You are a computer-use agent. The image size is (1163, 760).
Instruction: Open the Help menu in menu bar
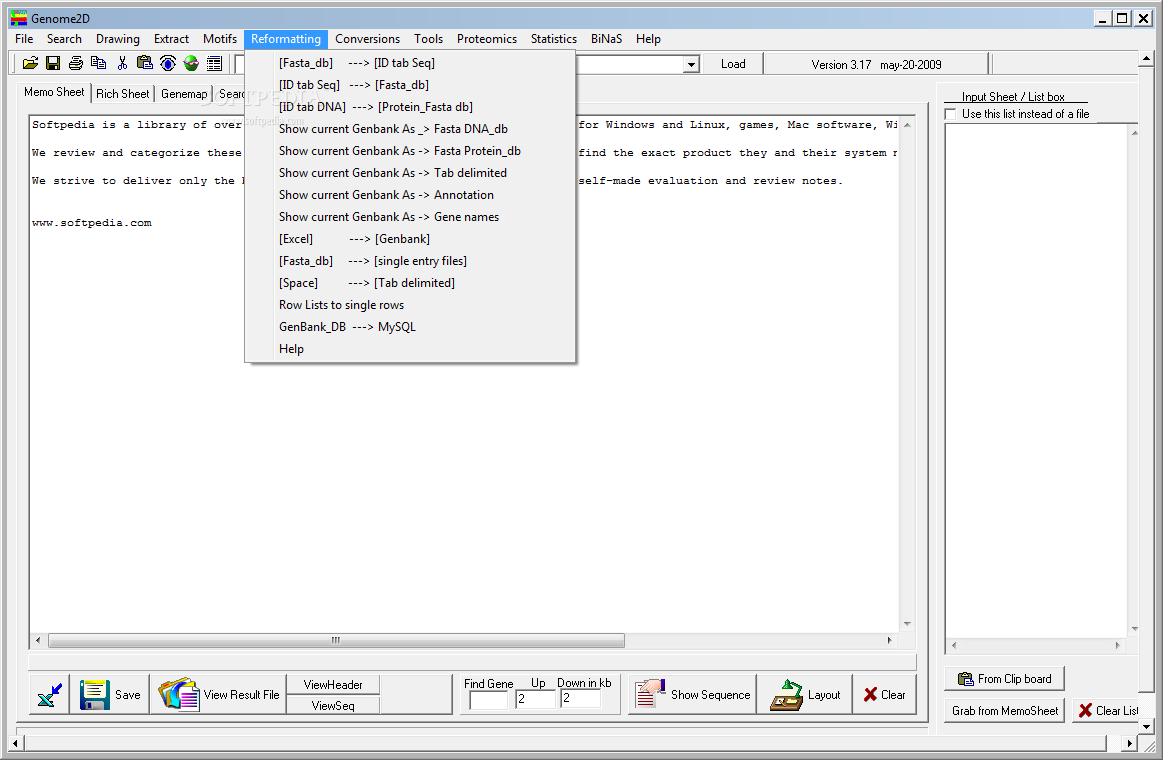tap(648, 39)
